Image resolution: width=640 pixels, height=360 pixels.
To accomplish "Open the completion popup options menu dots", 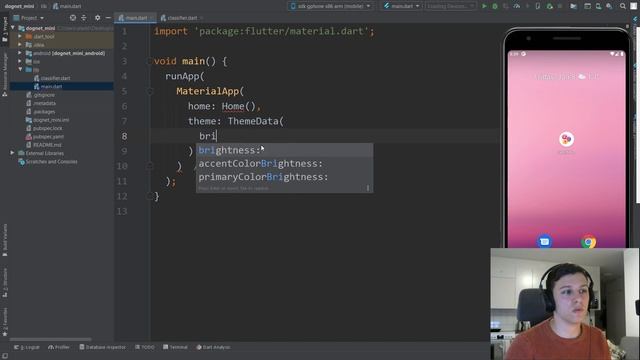I will pyautogui.click(x=368, y=188).
